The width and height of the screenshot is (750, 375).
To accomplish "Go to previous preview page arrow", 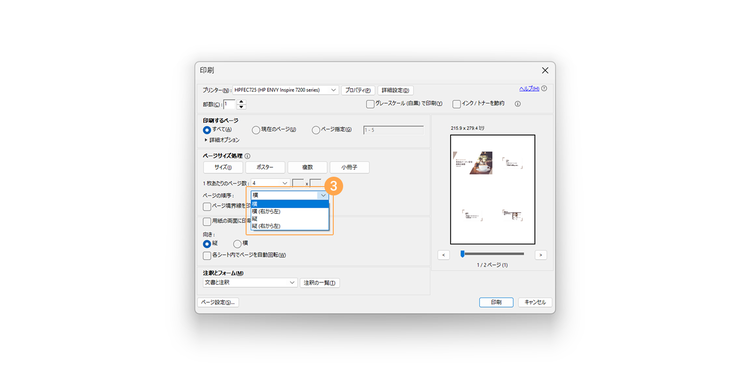I will click(x=443, y=255).
